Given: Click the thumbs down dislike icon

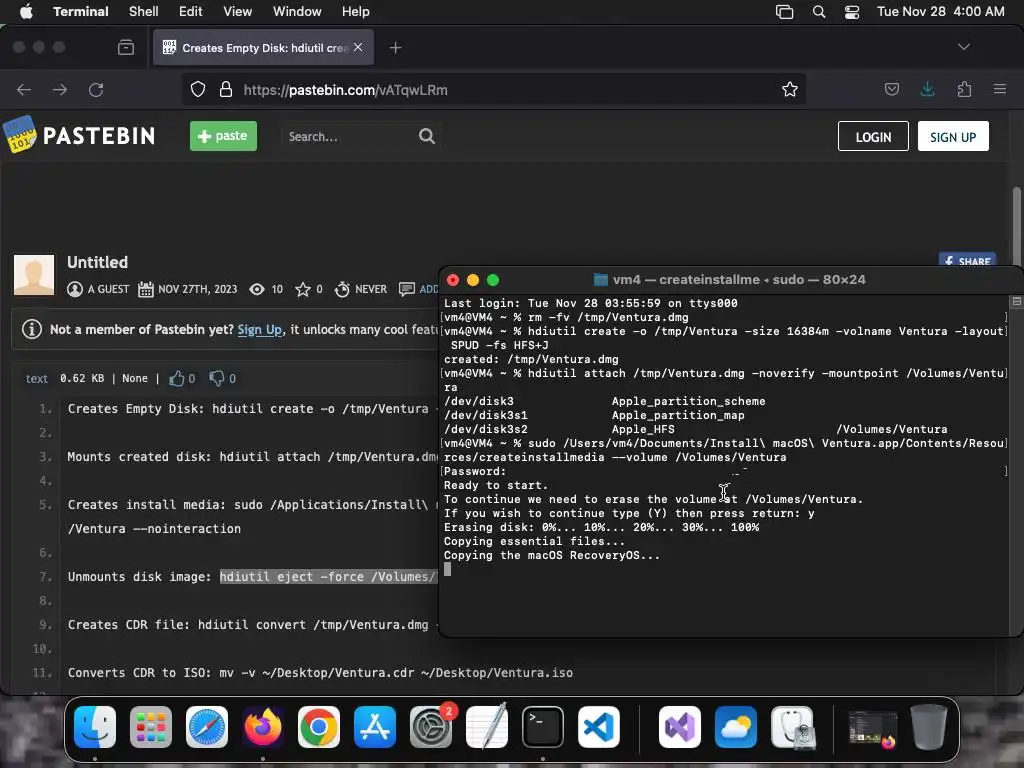Looking at the screenshot, I should [x=217, y=378].
